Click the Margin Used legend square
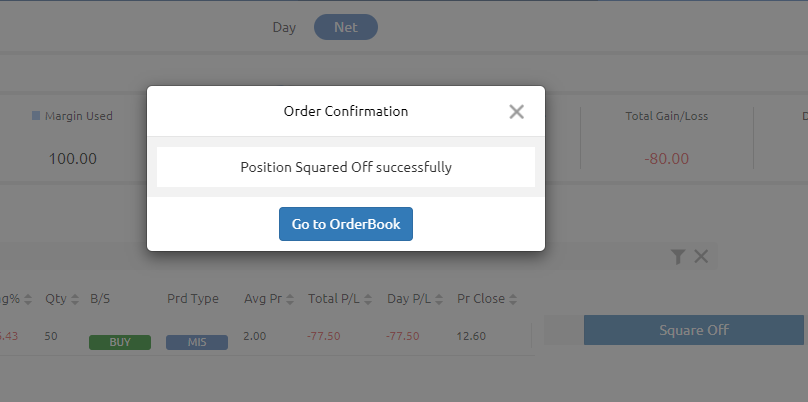Screen dimensions: 808x402 coord(36,115)
